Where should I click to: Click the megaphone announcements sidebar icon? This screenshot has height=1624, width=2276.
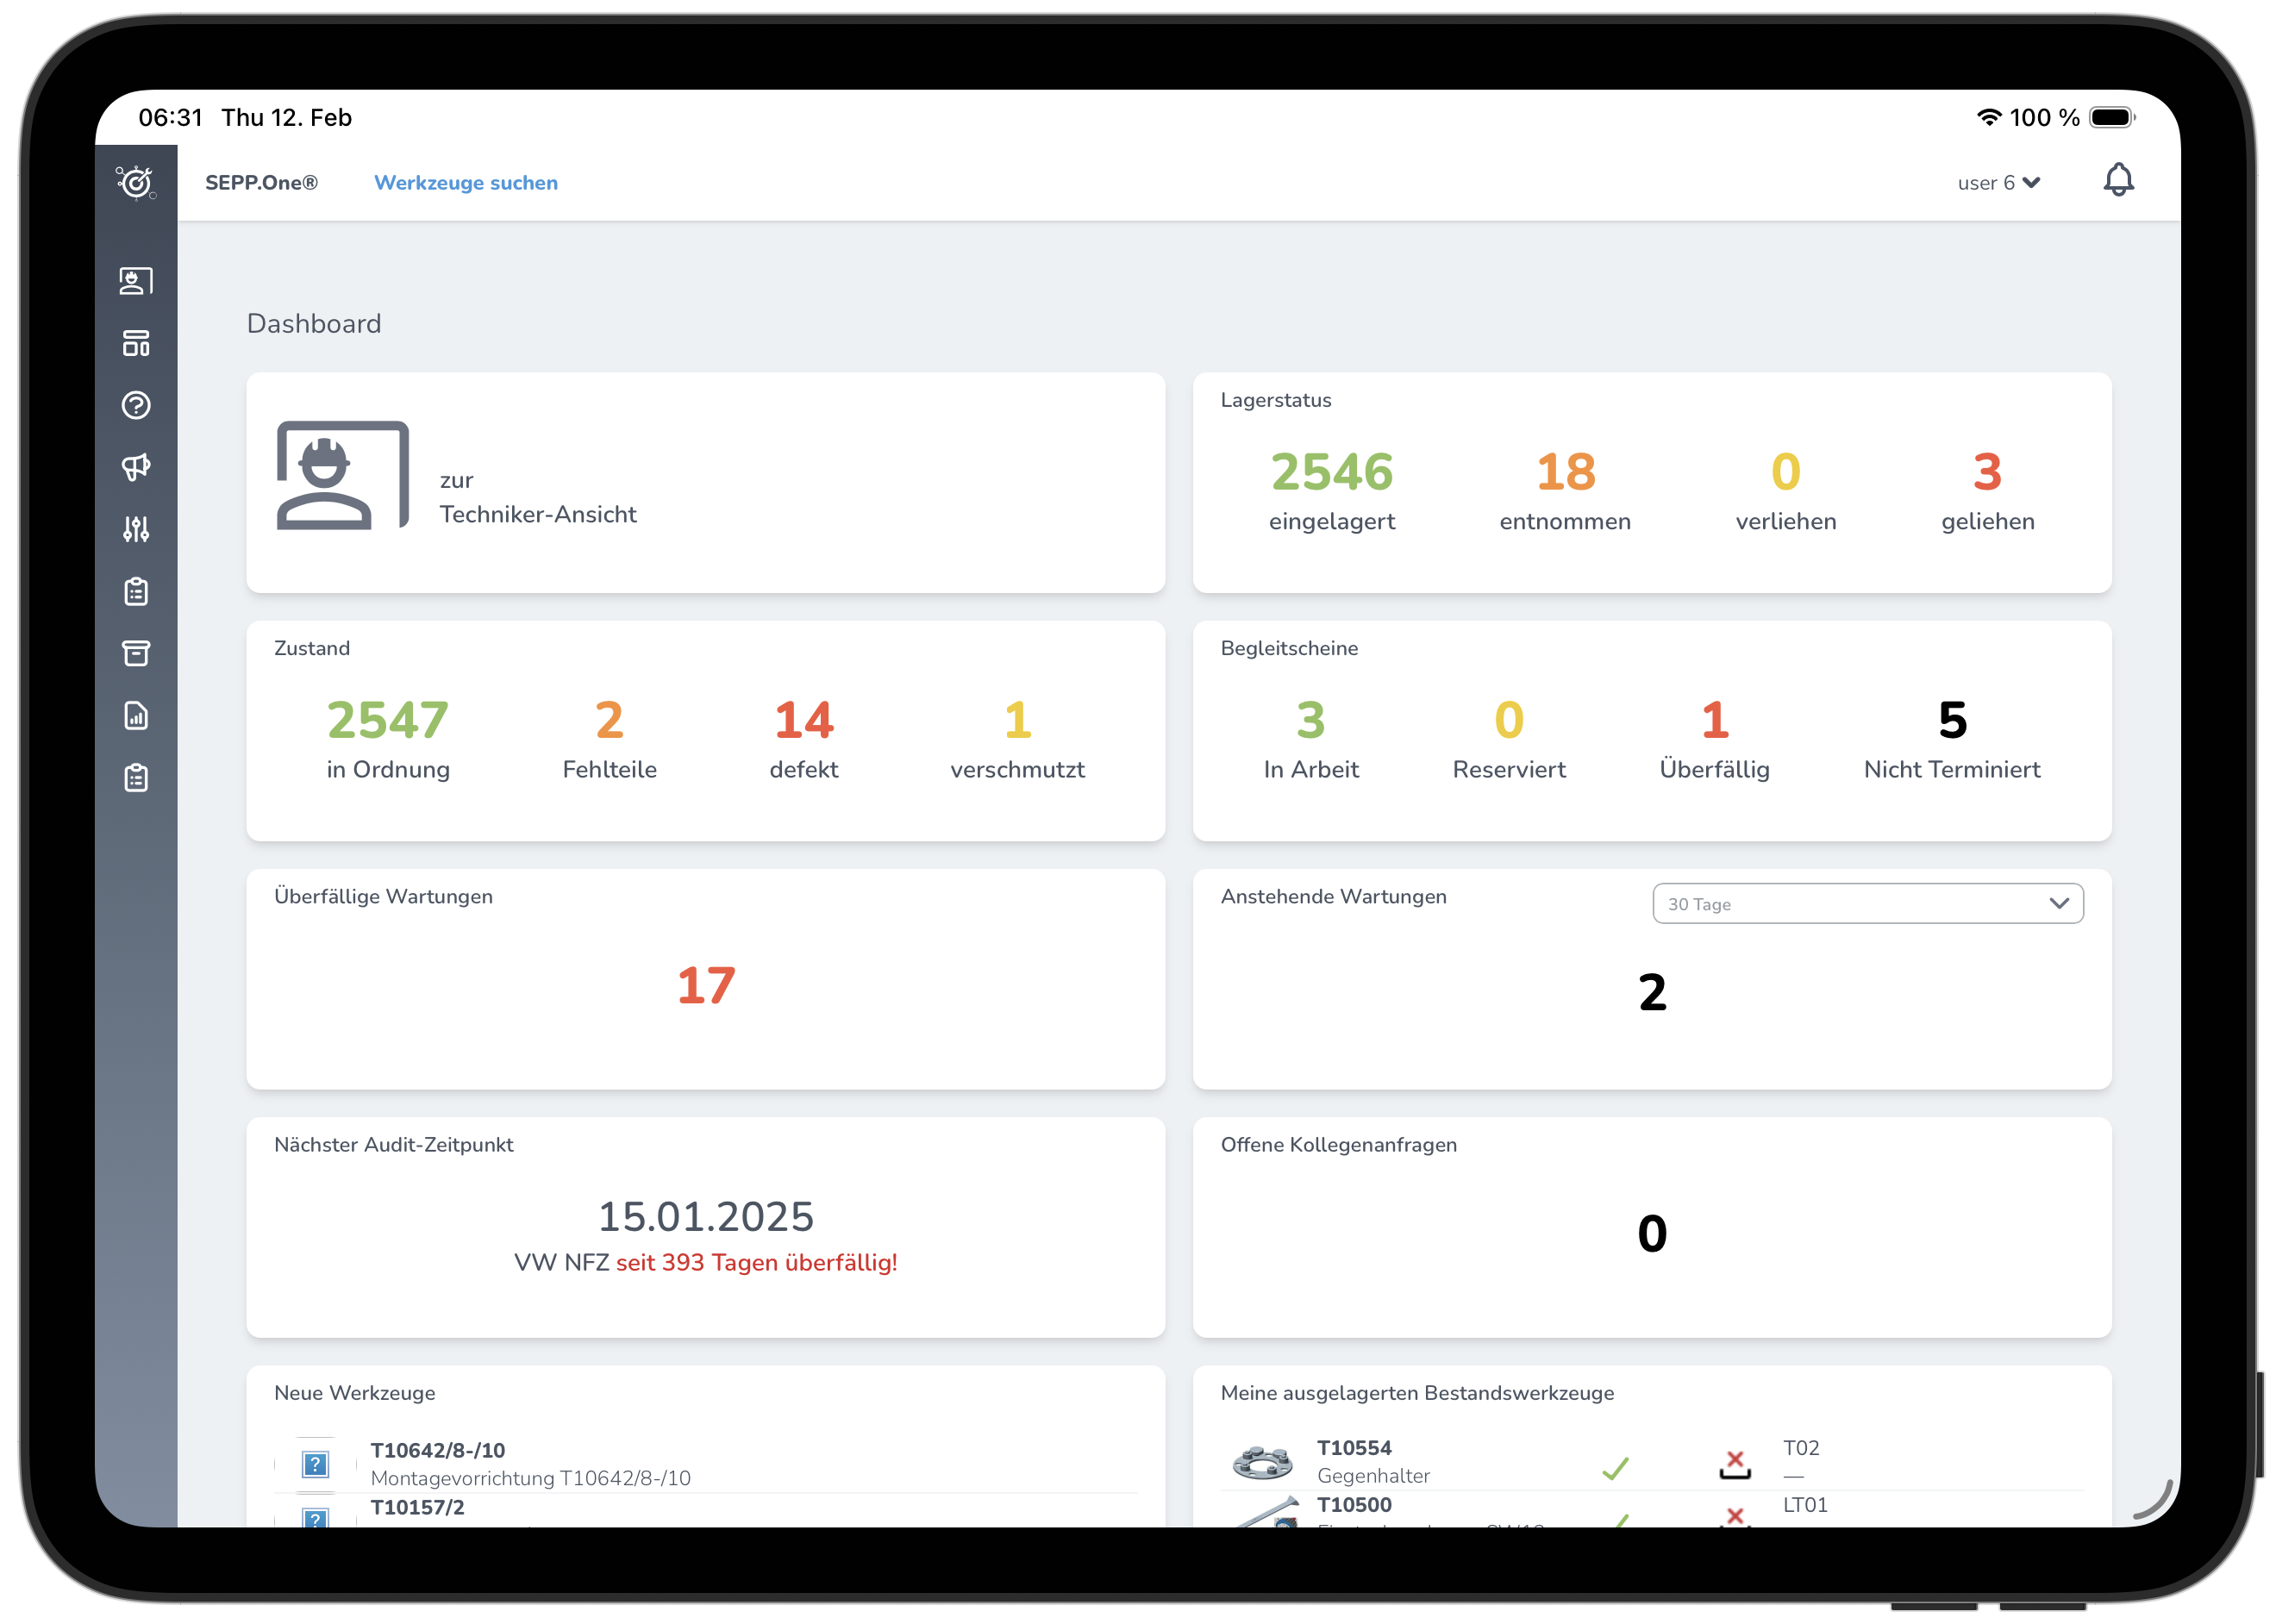point(136,467)
